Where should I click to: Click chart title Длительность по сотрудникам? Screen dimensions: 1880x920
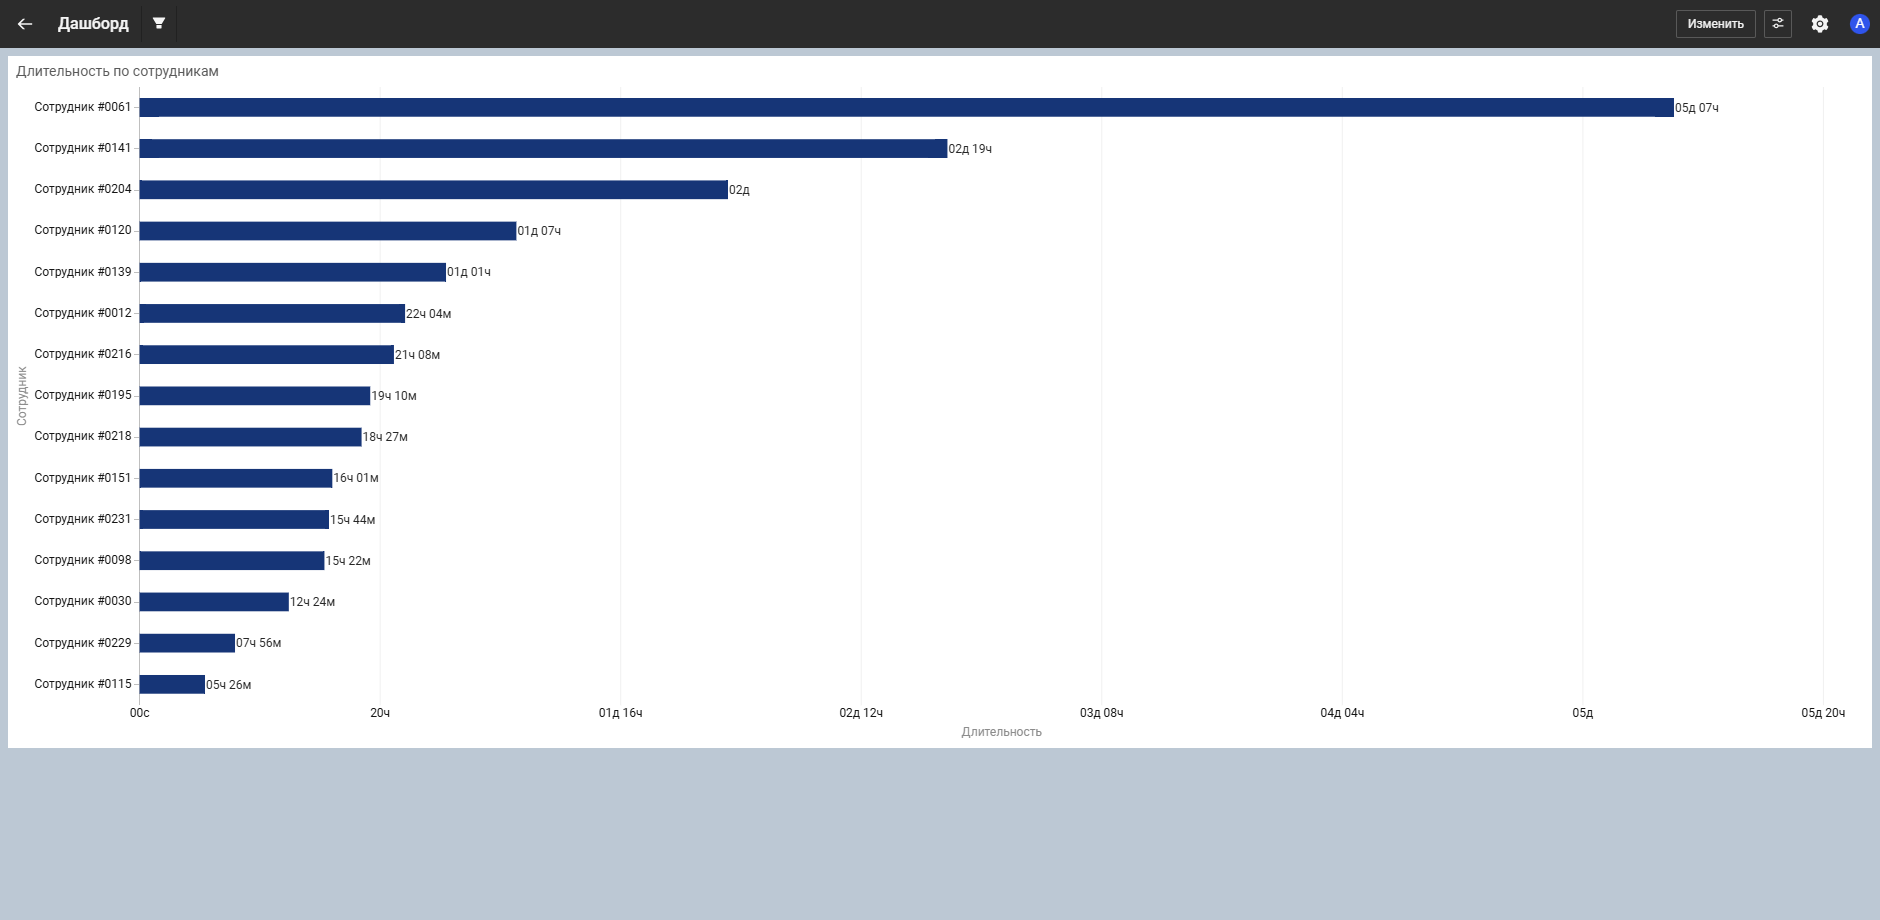[x=117, y=72]
